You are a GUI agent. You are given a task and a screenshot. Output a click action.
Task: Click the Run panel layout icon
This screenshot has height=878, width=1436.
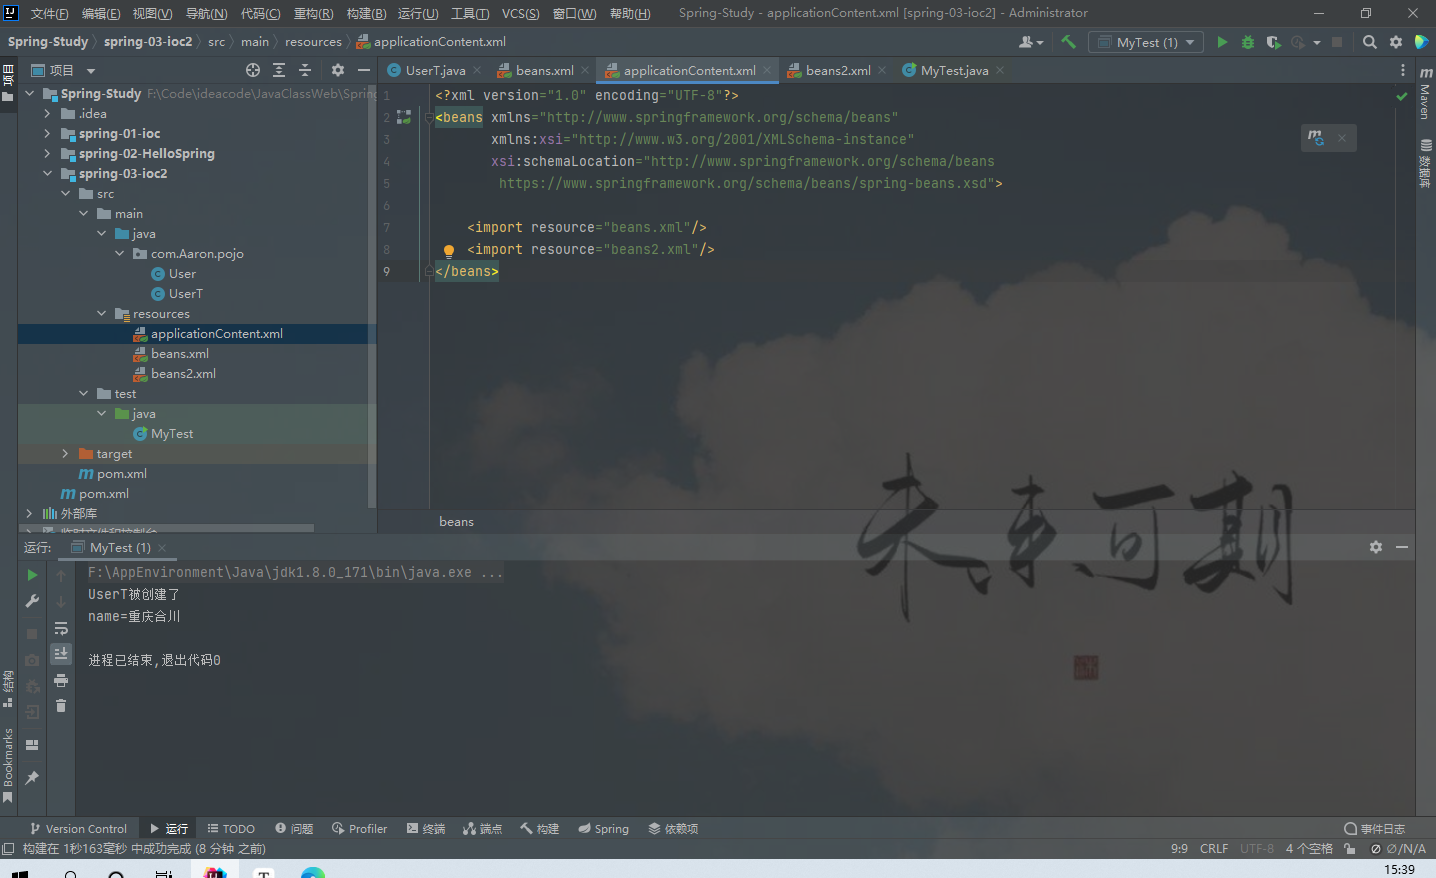tap(32, 745)
